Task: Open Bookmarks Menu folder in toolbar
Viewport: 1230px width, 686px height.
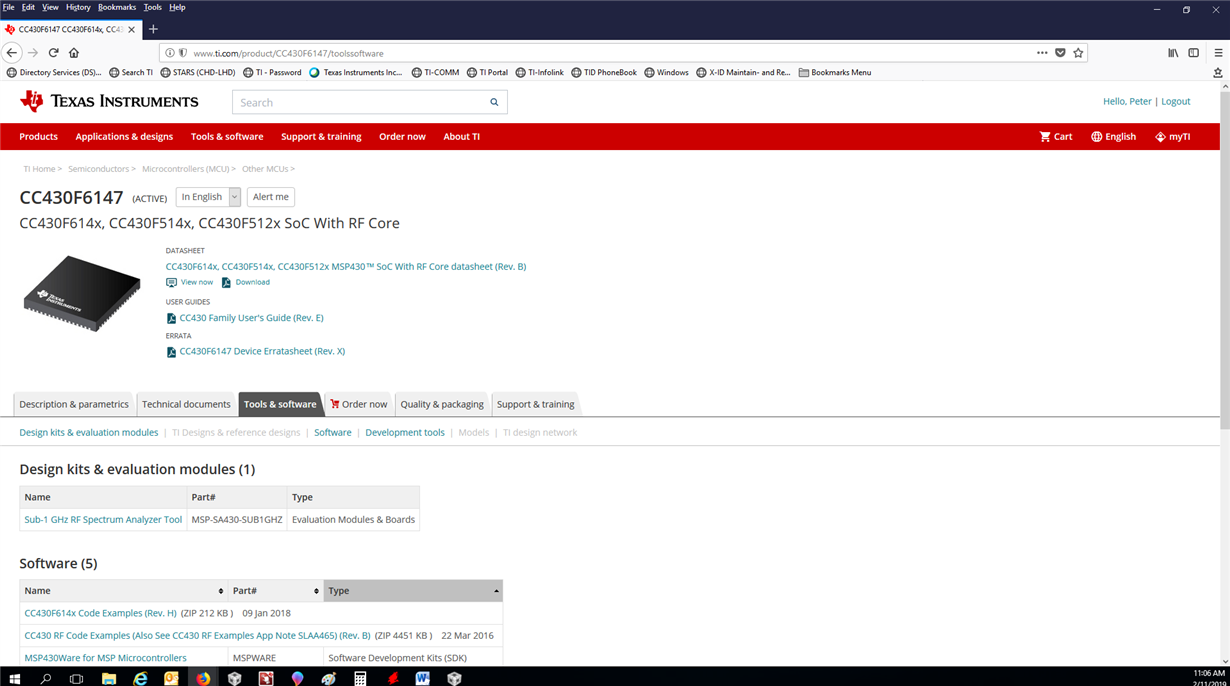Action: (834, 72)
